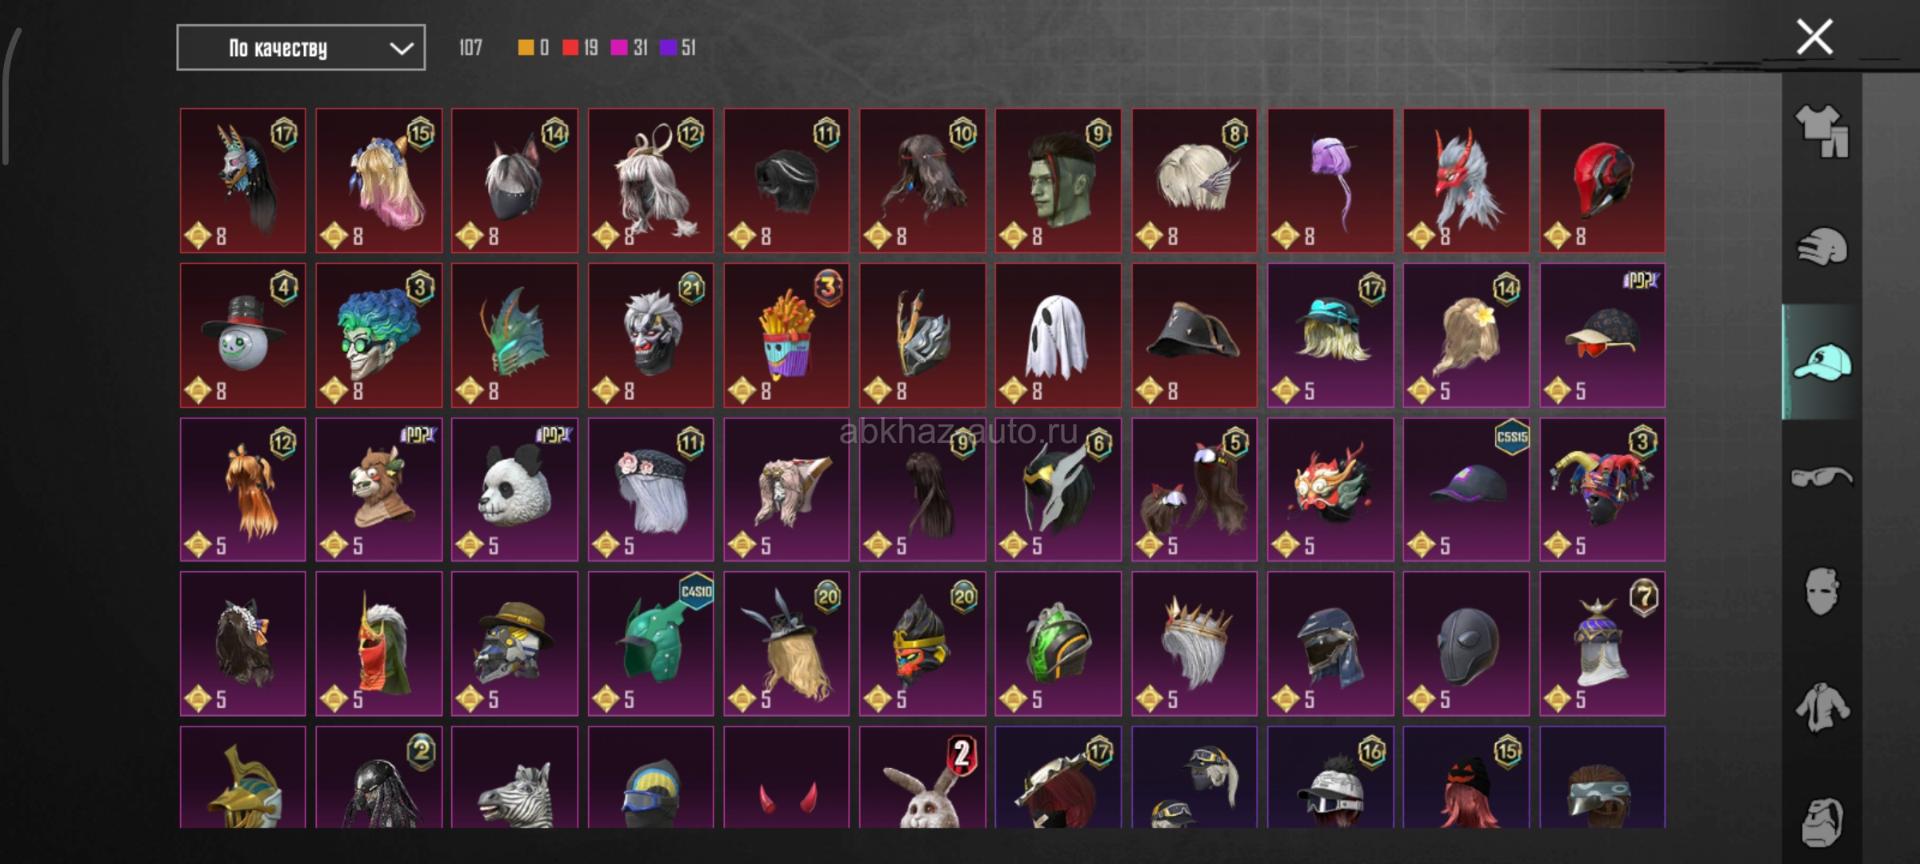Select the cap headwear category

1822,362
